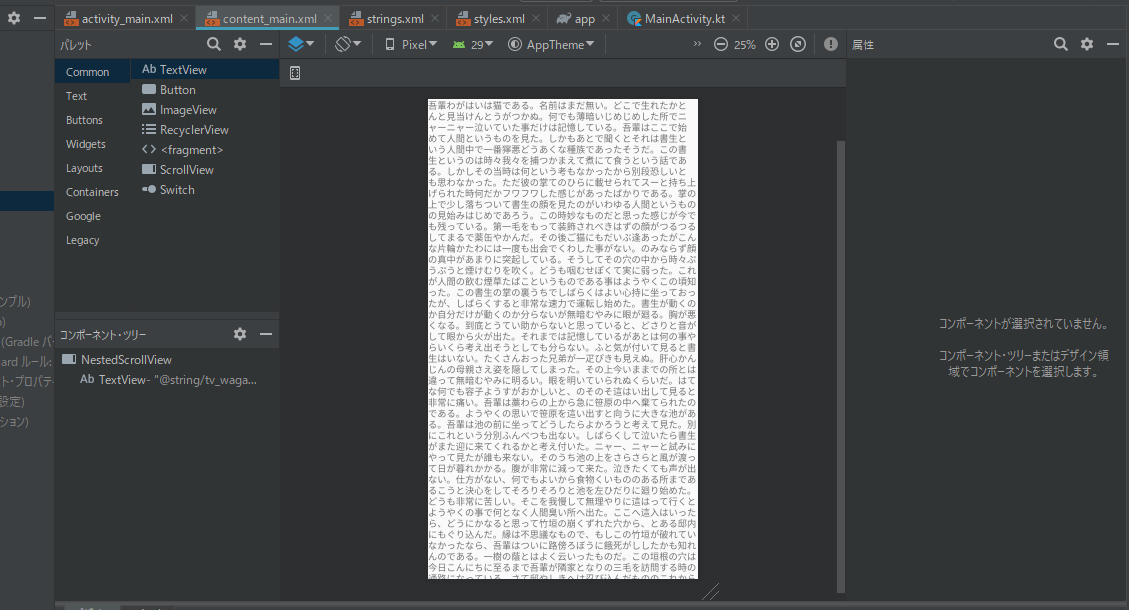Close the activity_main.xml tab

point(184,19)
